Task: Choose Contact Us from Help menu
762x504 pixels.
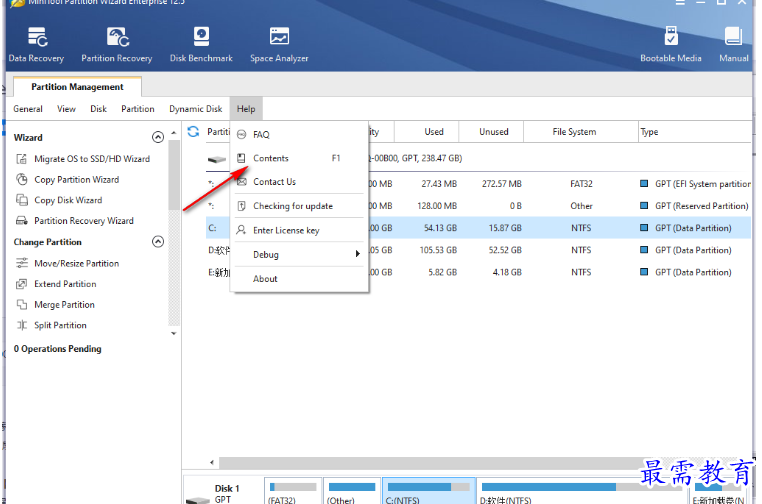Action: click(299, 182)
